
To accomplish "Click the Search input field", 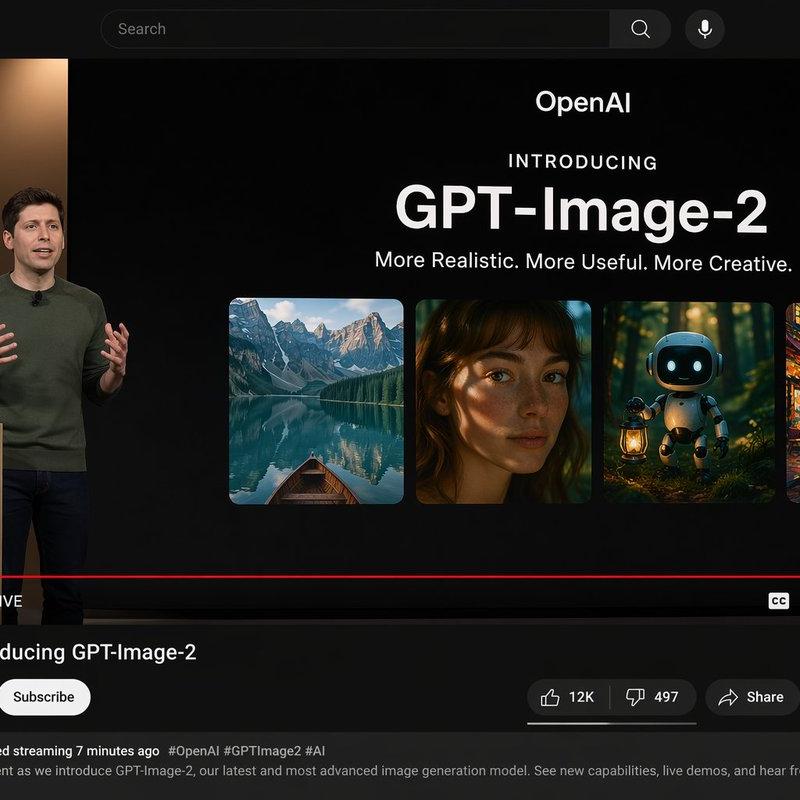I will point(355,29).
